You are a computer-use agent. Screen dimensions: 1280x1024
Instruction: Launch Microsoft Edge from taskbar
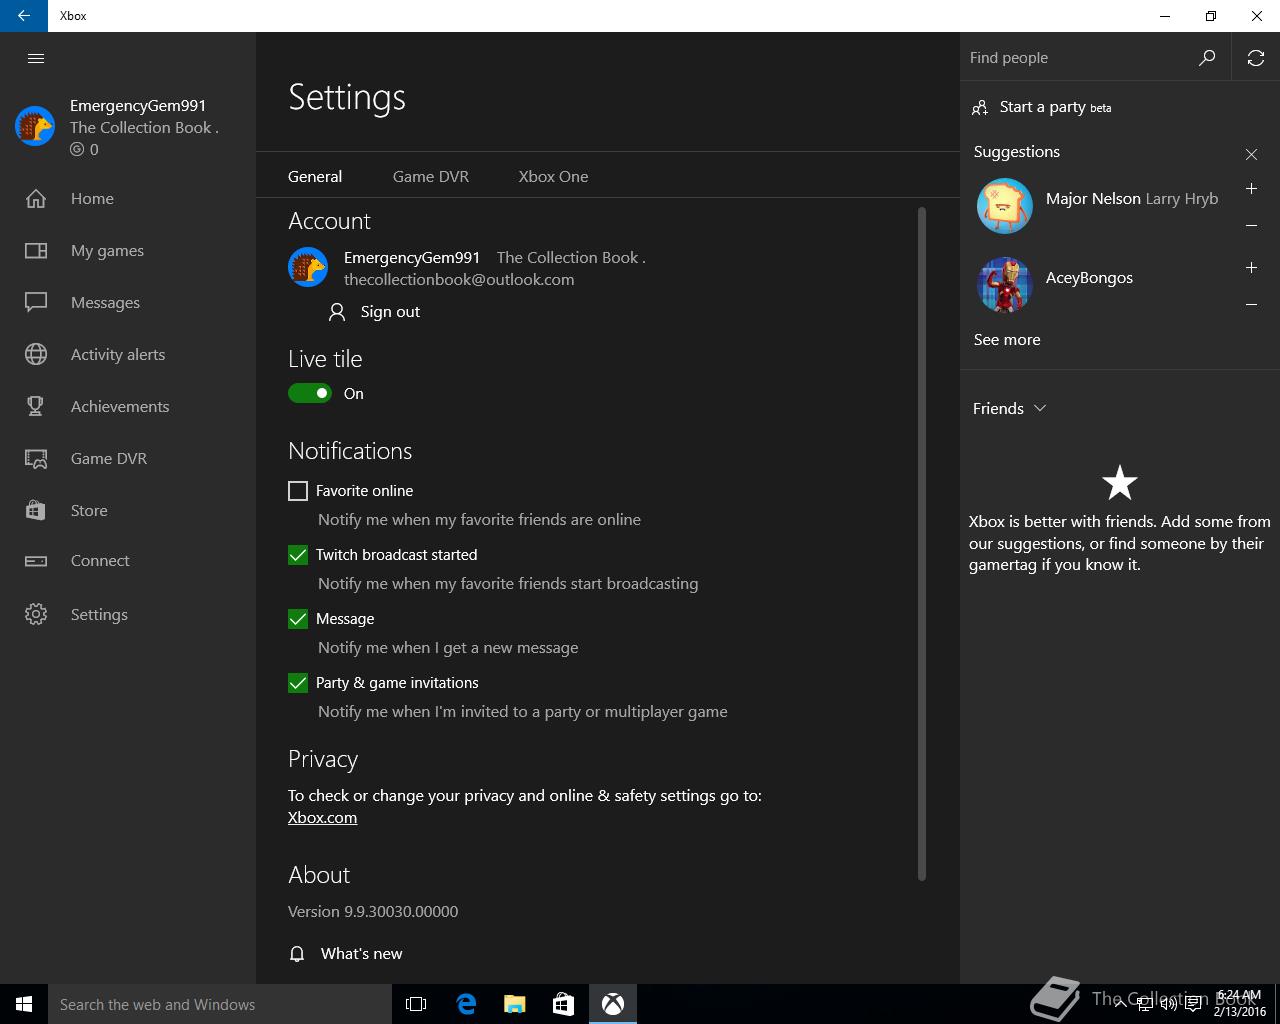tap(465, 1004)
